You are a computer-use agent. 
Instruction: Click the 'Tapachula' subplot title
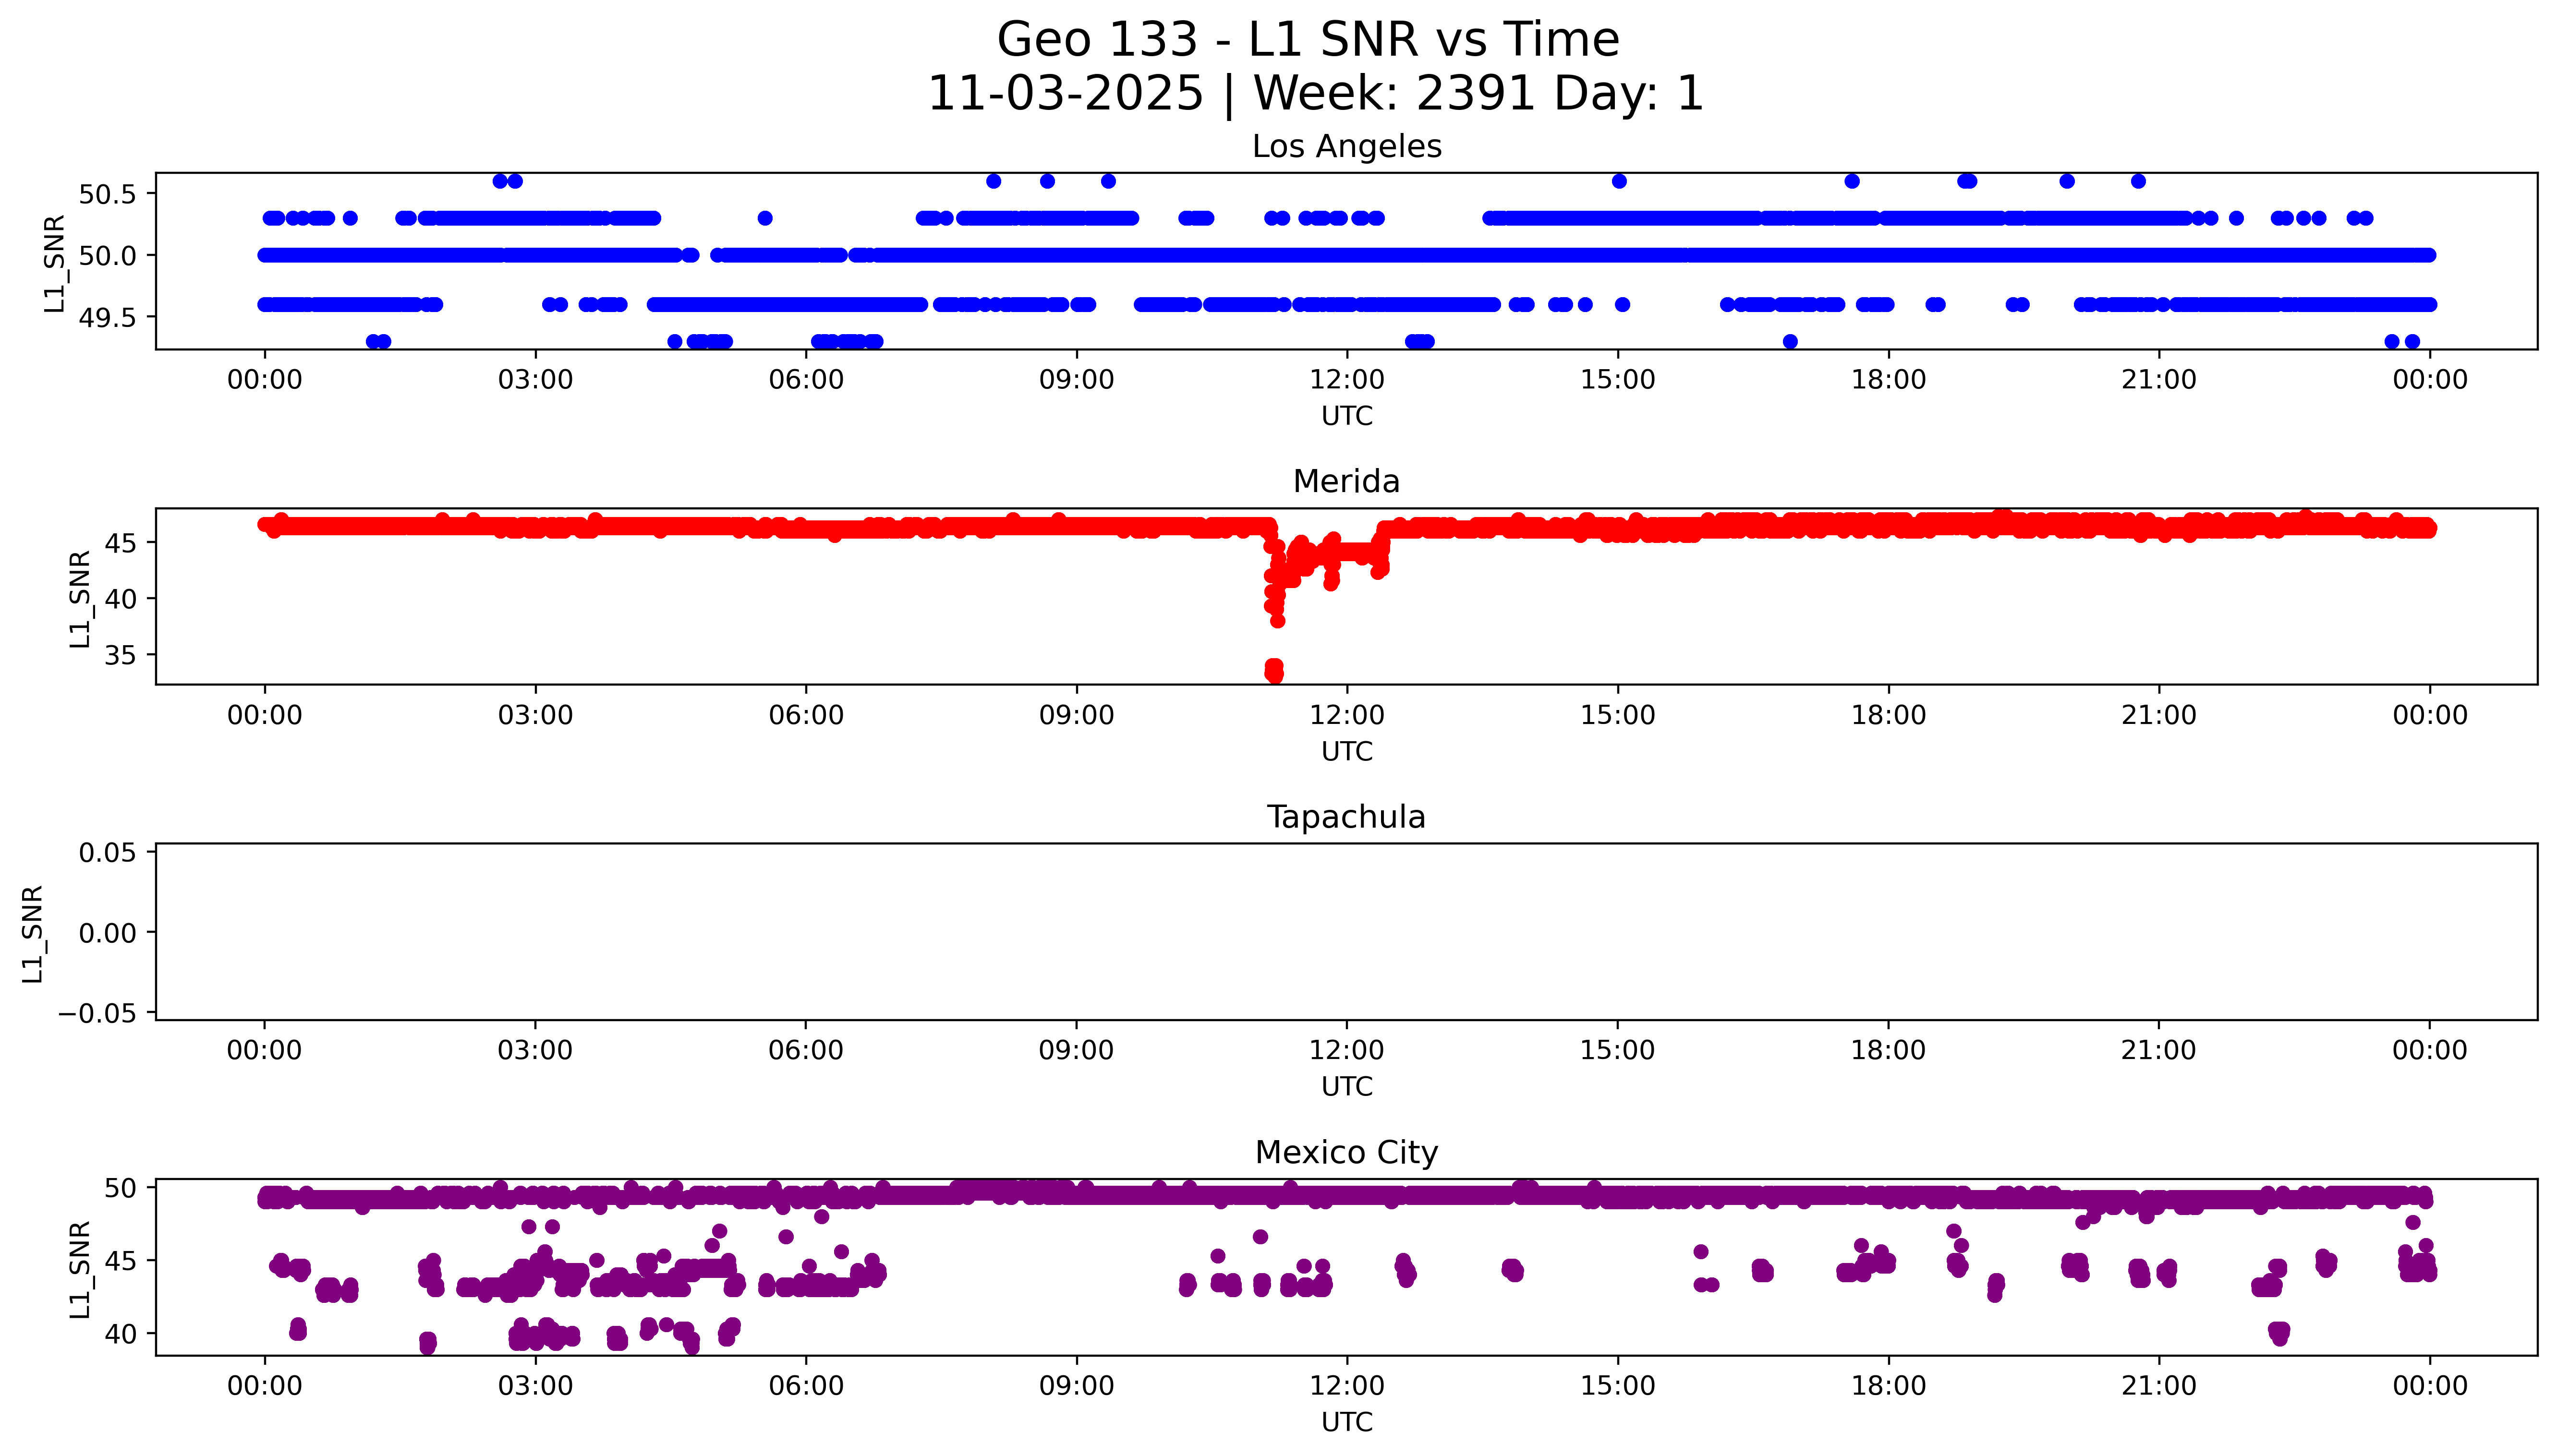(1346, 817)
